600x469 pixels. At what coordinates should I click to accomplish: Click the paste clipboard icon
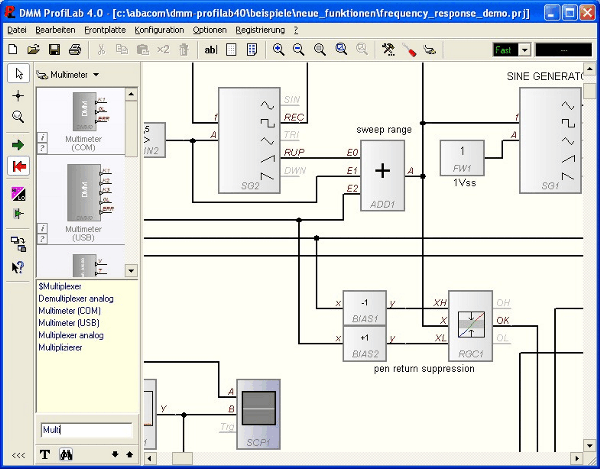click(143, 49)
